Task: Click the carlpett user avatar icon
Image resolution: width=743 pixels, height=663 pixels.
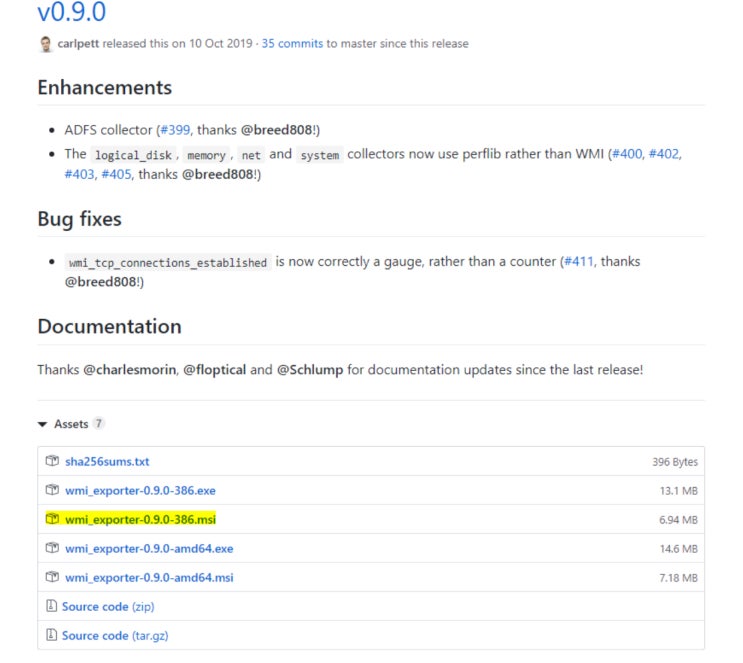Action: pos(46,44)
